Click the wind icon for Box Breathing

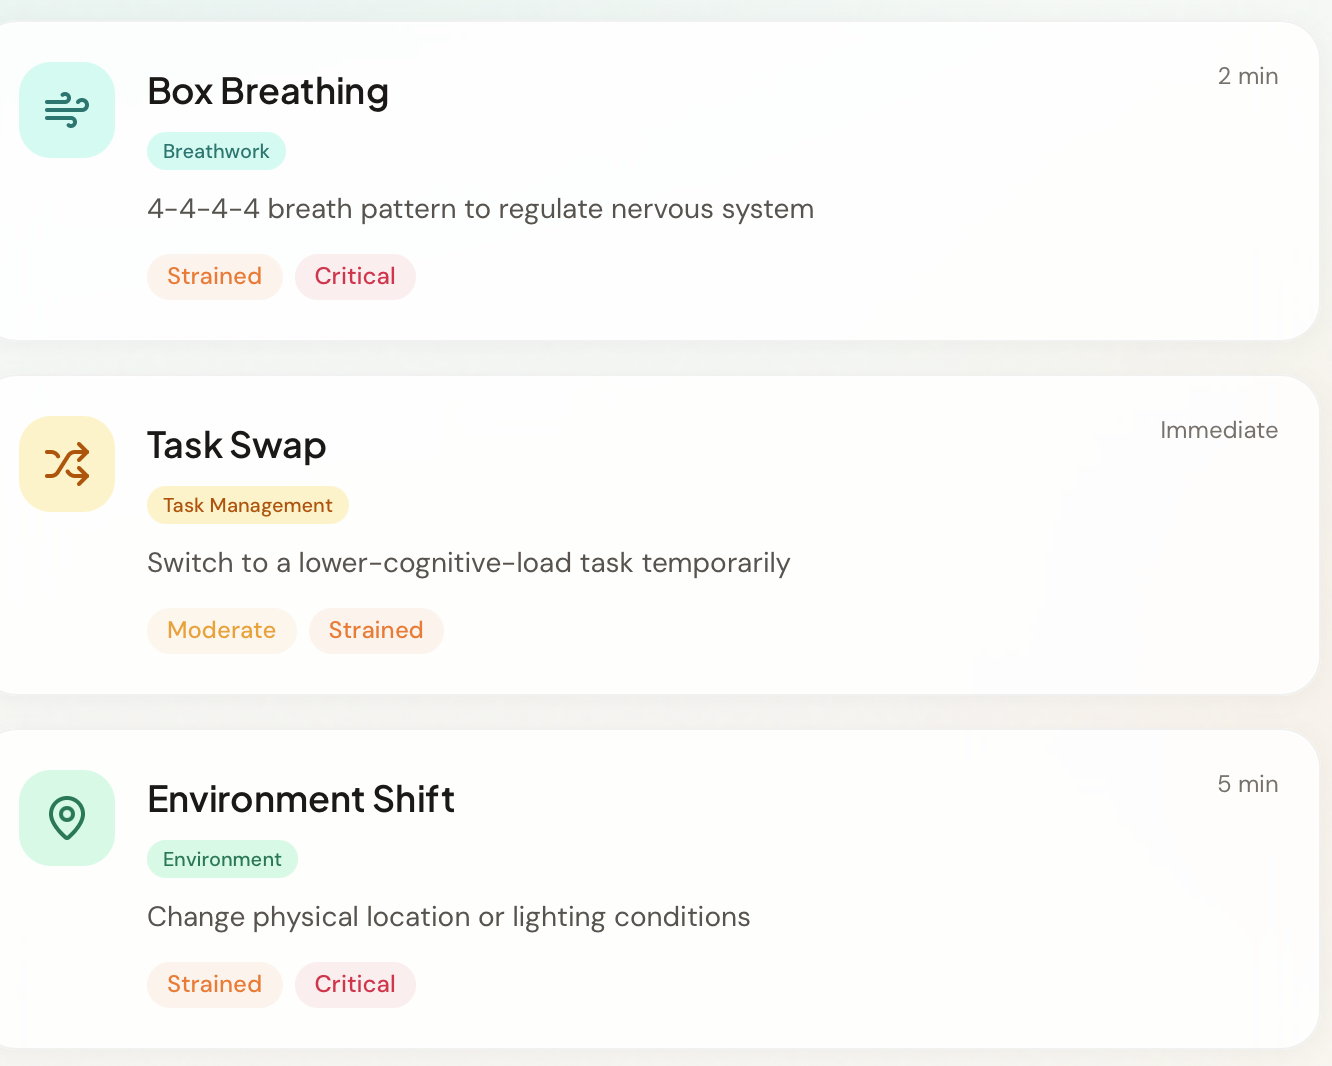67,110
